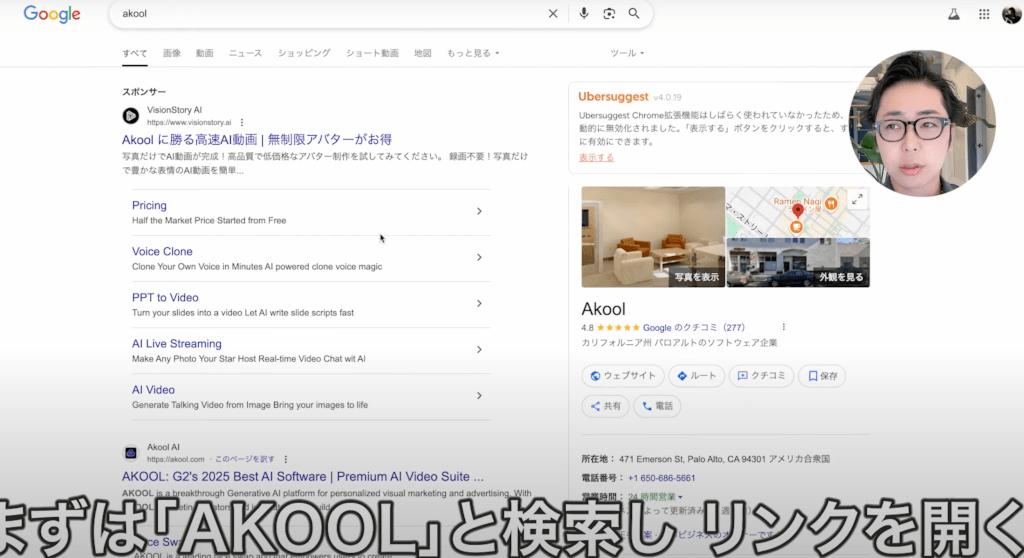Open Search Labs flask icon

coord(954,14)
